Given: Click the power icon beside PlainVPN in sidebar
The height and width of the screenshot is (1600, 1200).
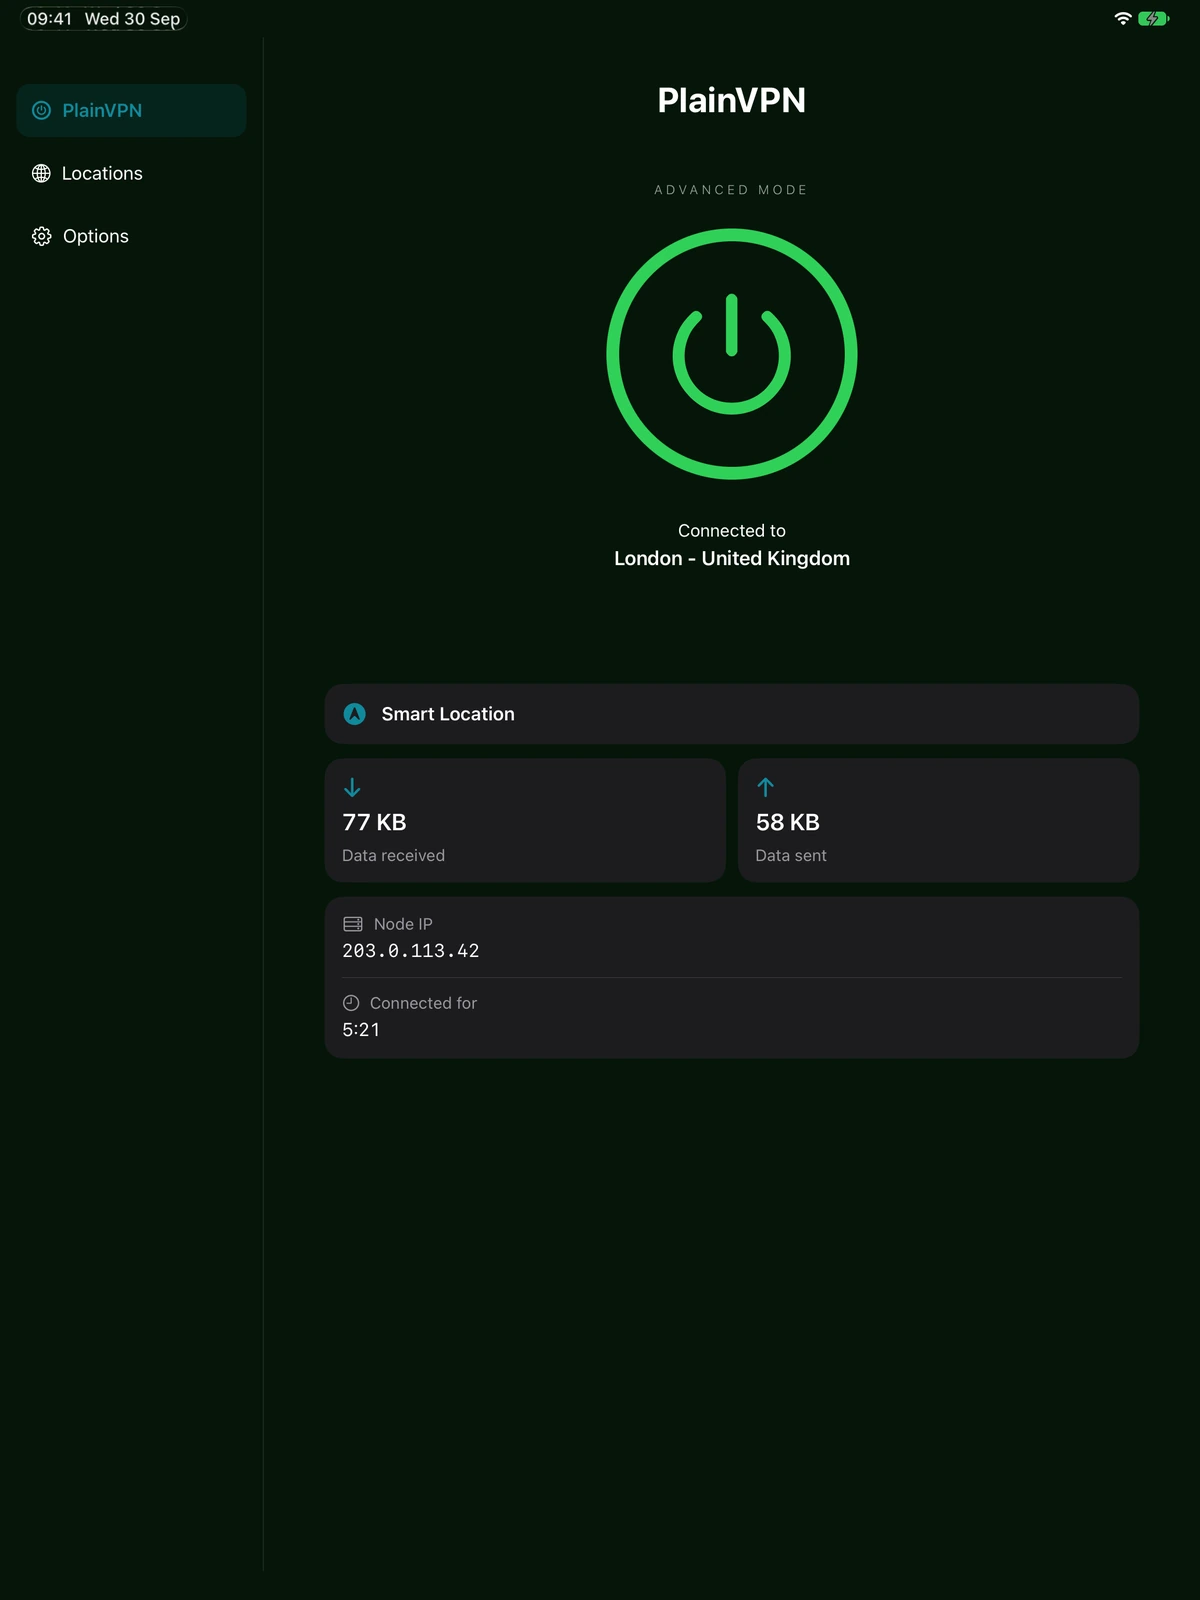Looking at the screenshot, I should point(41,110).
